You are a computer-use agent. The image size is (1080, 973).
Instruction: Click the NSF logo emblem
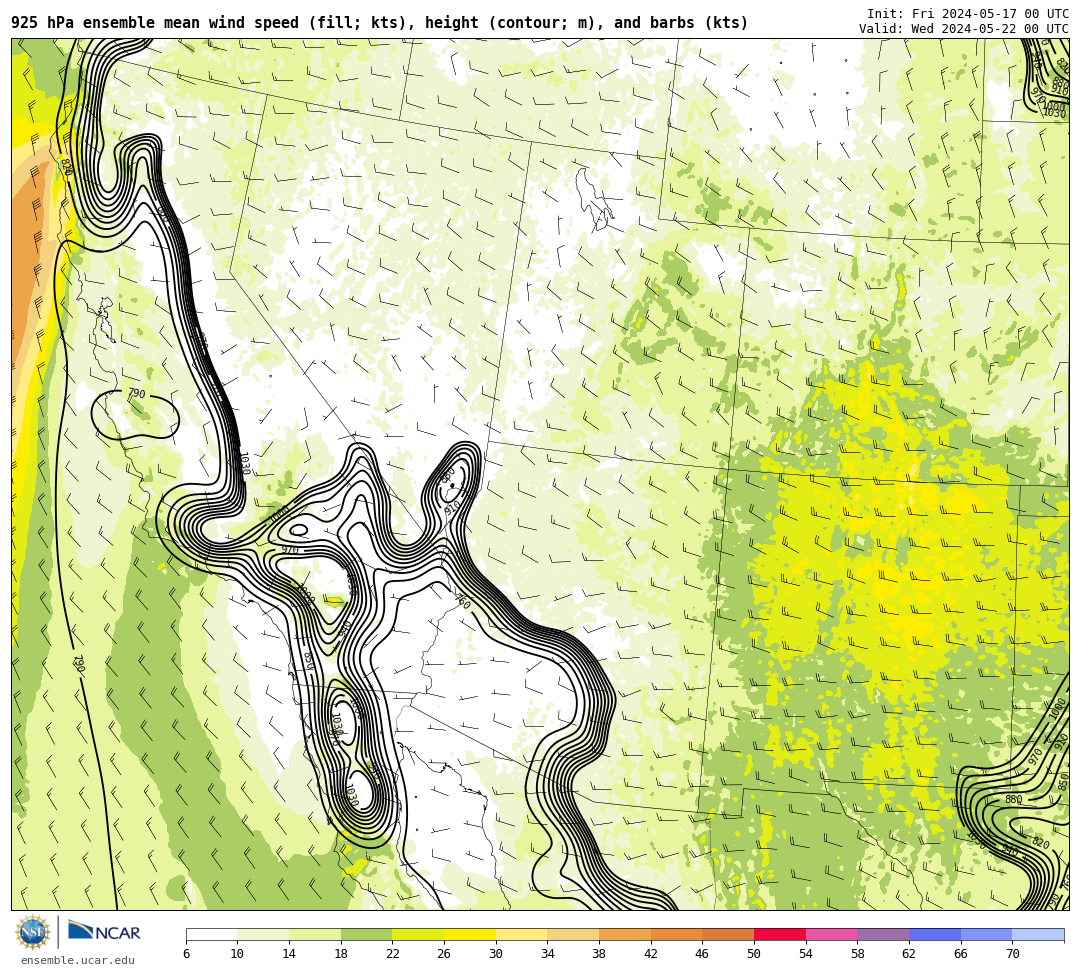(32, 932)
